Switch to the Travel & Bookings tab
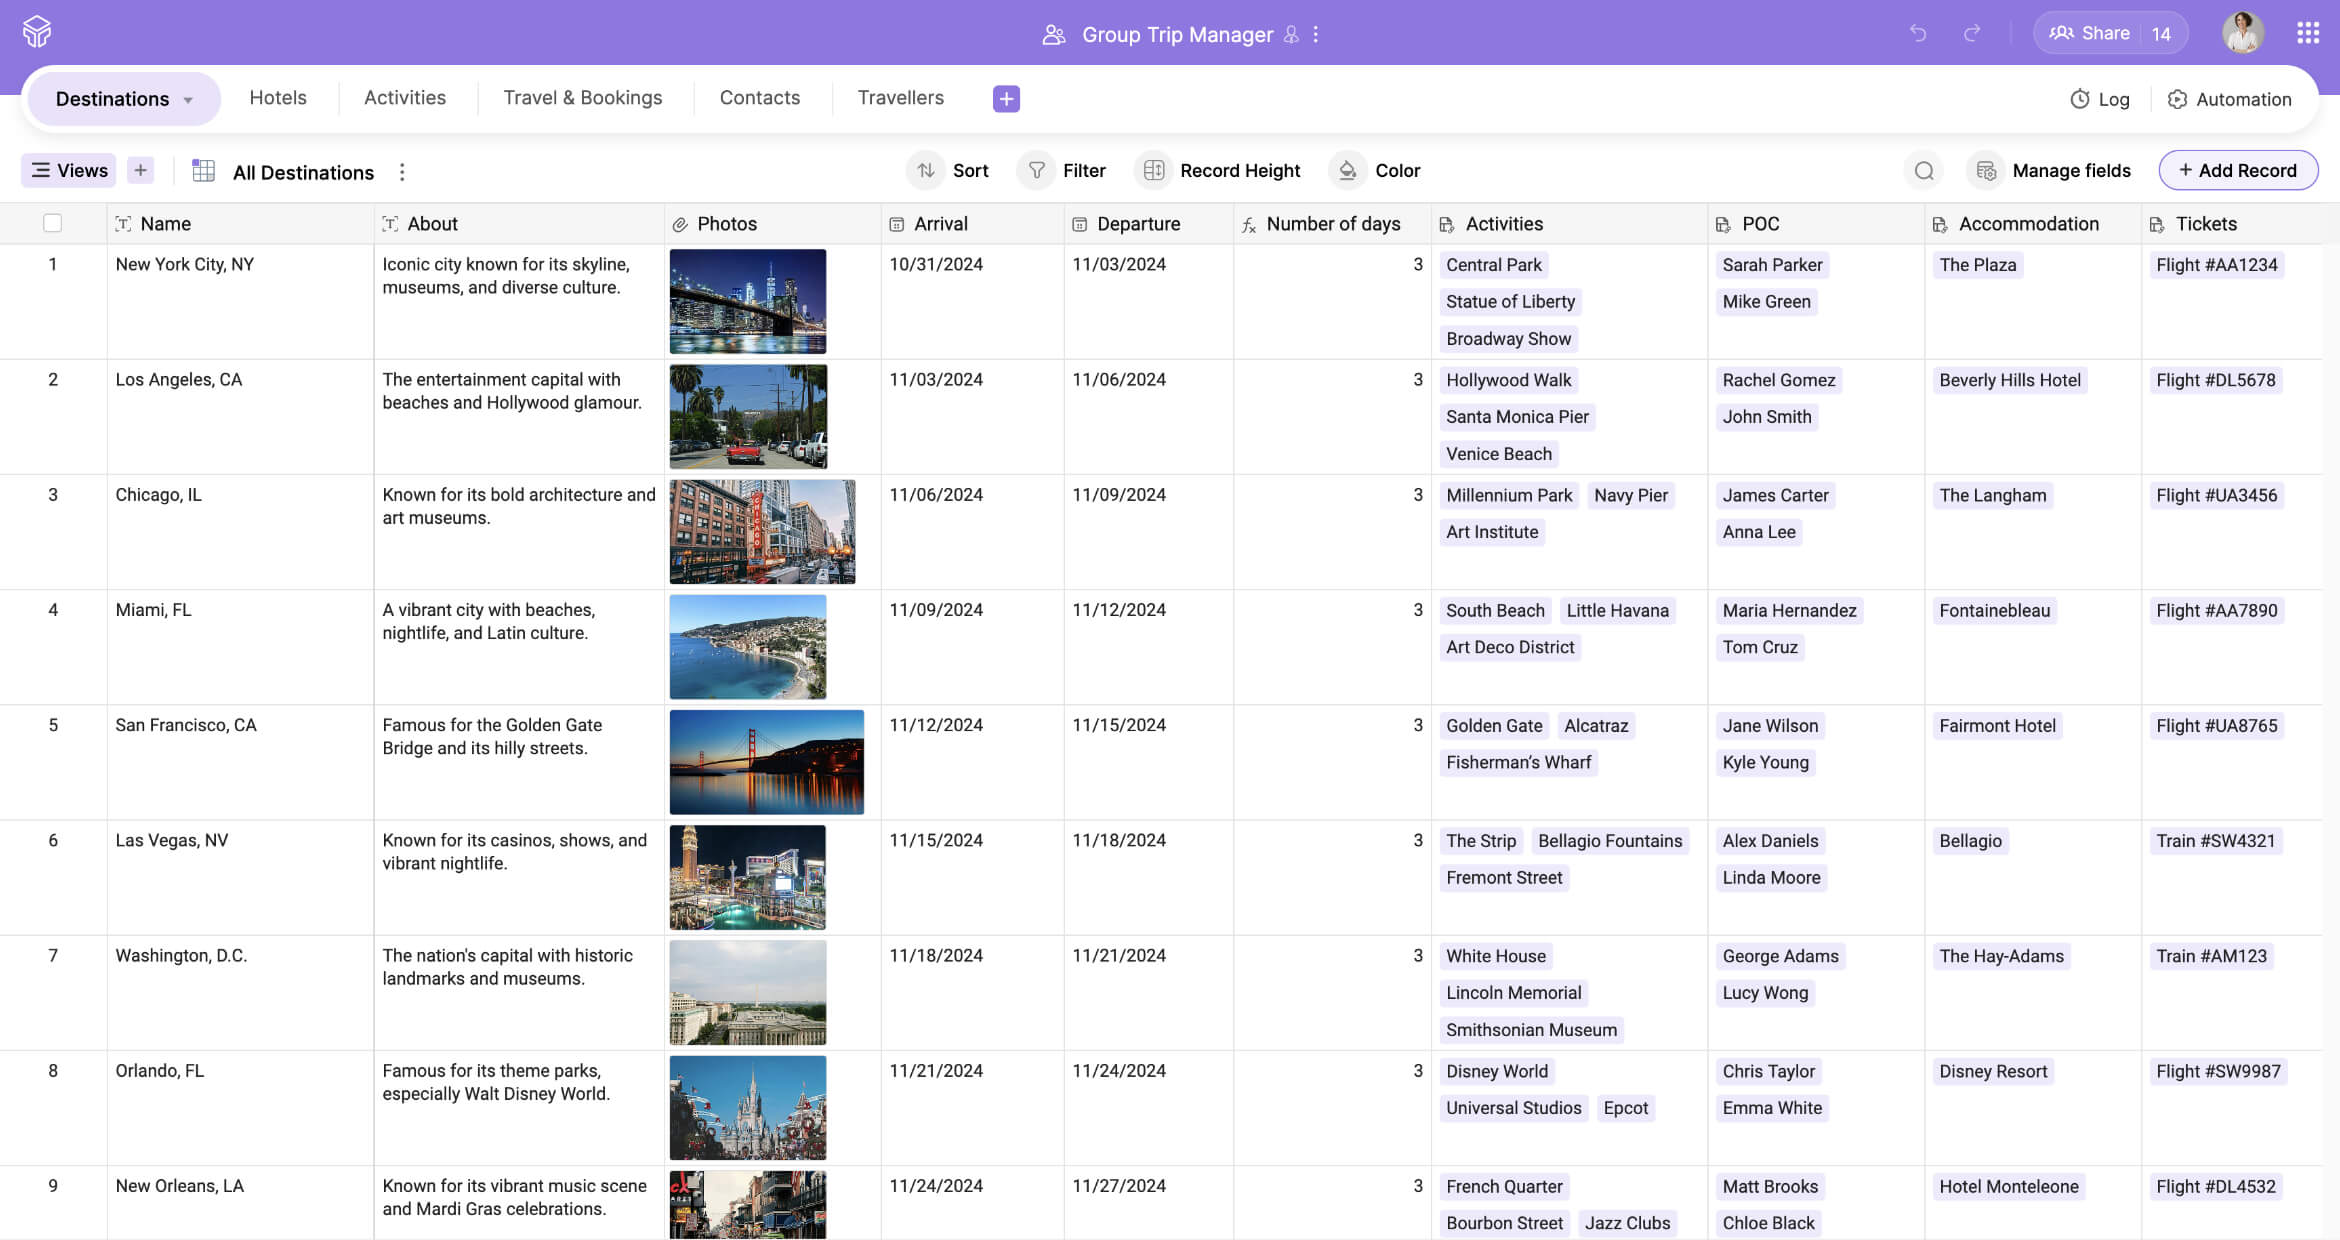2340x1240 pixels. coord(582,98)
